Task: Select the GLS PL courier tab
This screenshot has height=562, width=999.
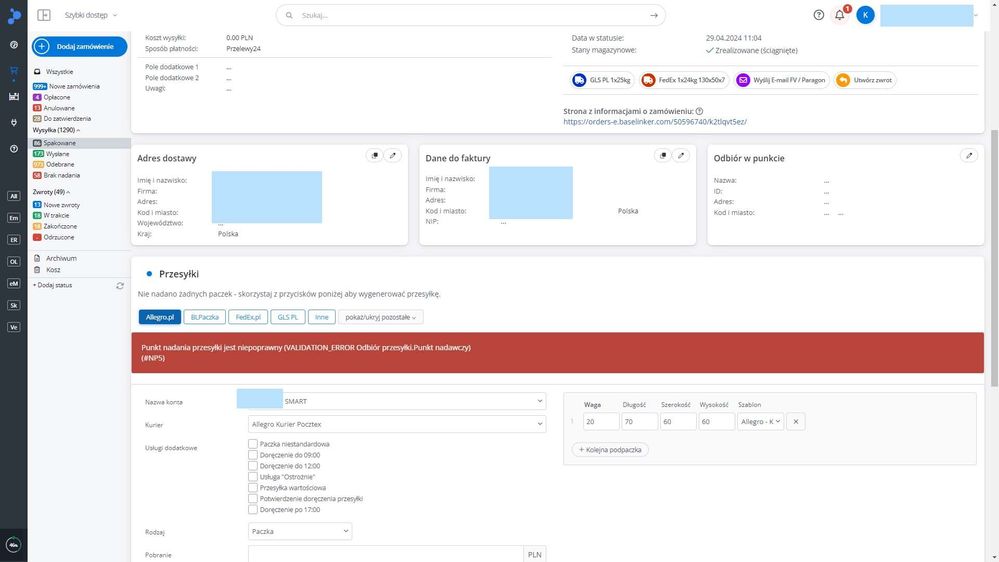Action: [287, 317]
